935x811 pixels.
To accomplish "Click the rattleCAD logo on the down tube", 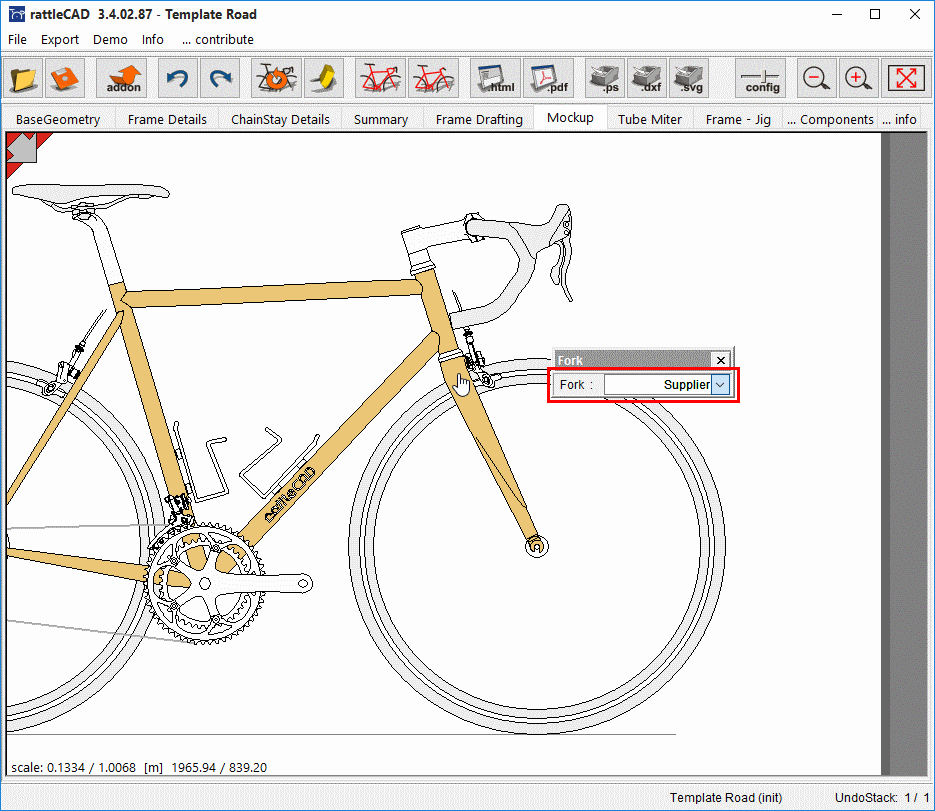I will (x=290, y=494).
